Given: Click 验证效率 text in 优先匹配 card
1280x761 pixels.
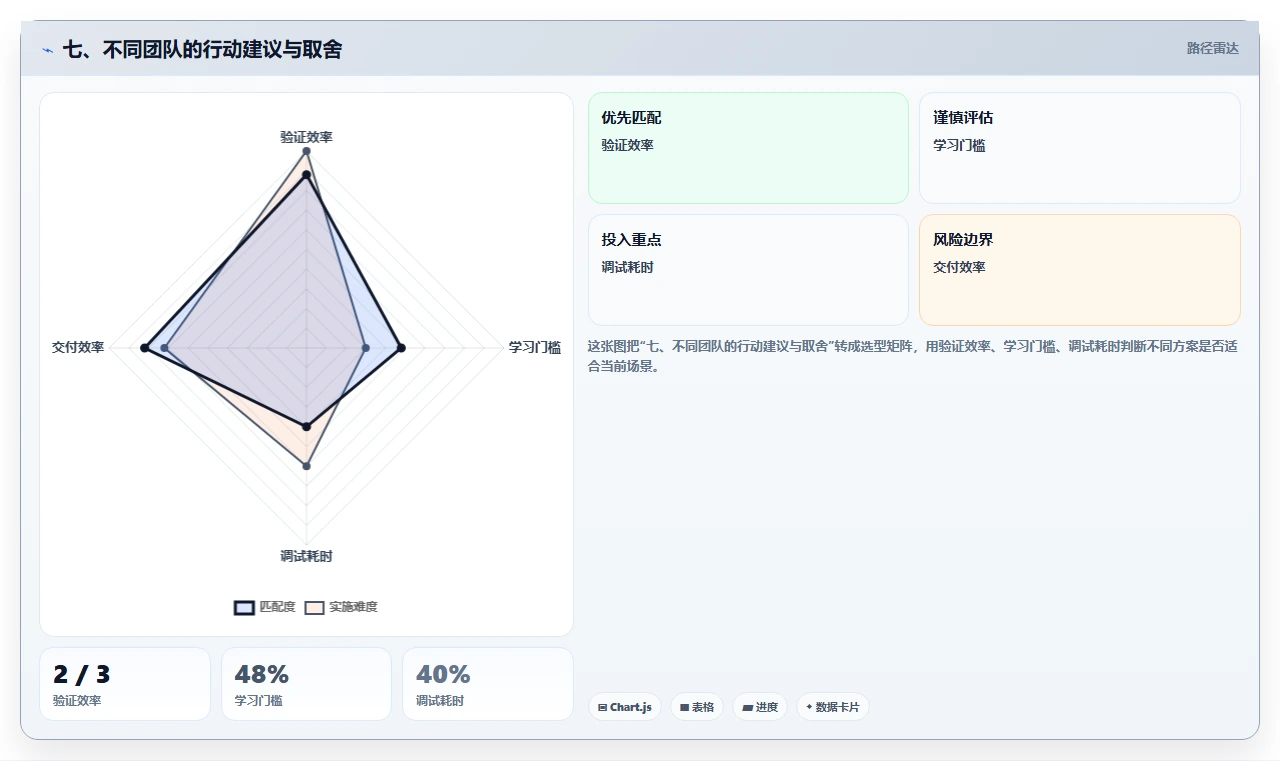Looking at the screenshot, I should click(627, 145).
